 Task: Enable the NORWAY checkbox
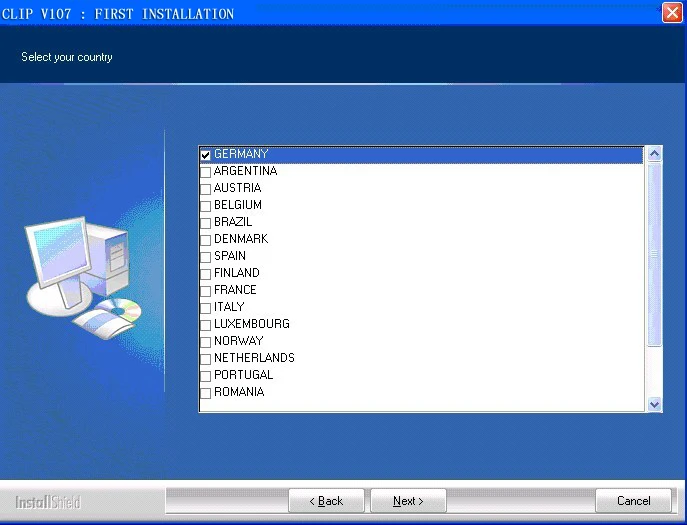205,342
